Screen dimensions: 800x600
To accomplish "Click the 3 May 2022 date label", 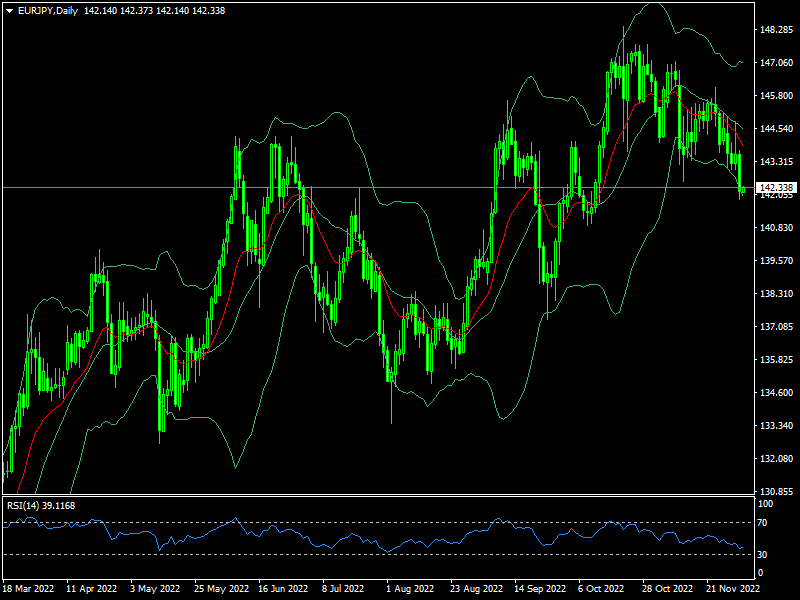I will coord(155,588).
